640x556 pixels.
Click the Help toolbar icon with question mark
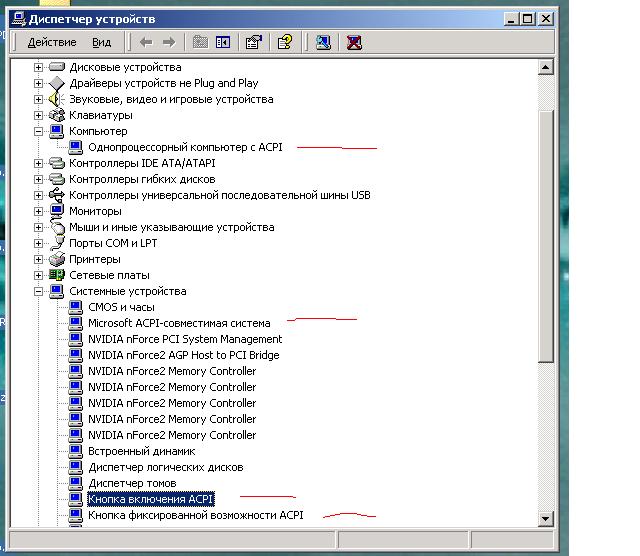tap(285, 42)
